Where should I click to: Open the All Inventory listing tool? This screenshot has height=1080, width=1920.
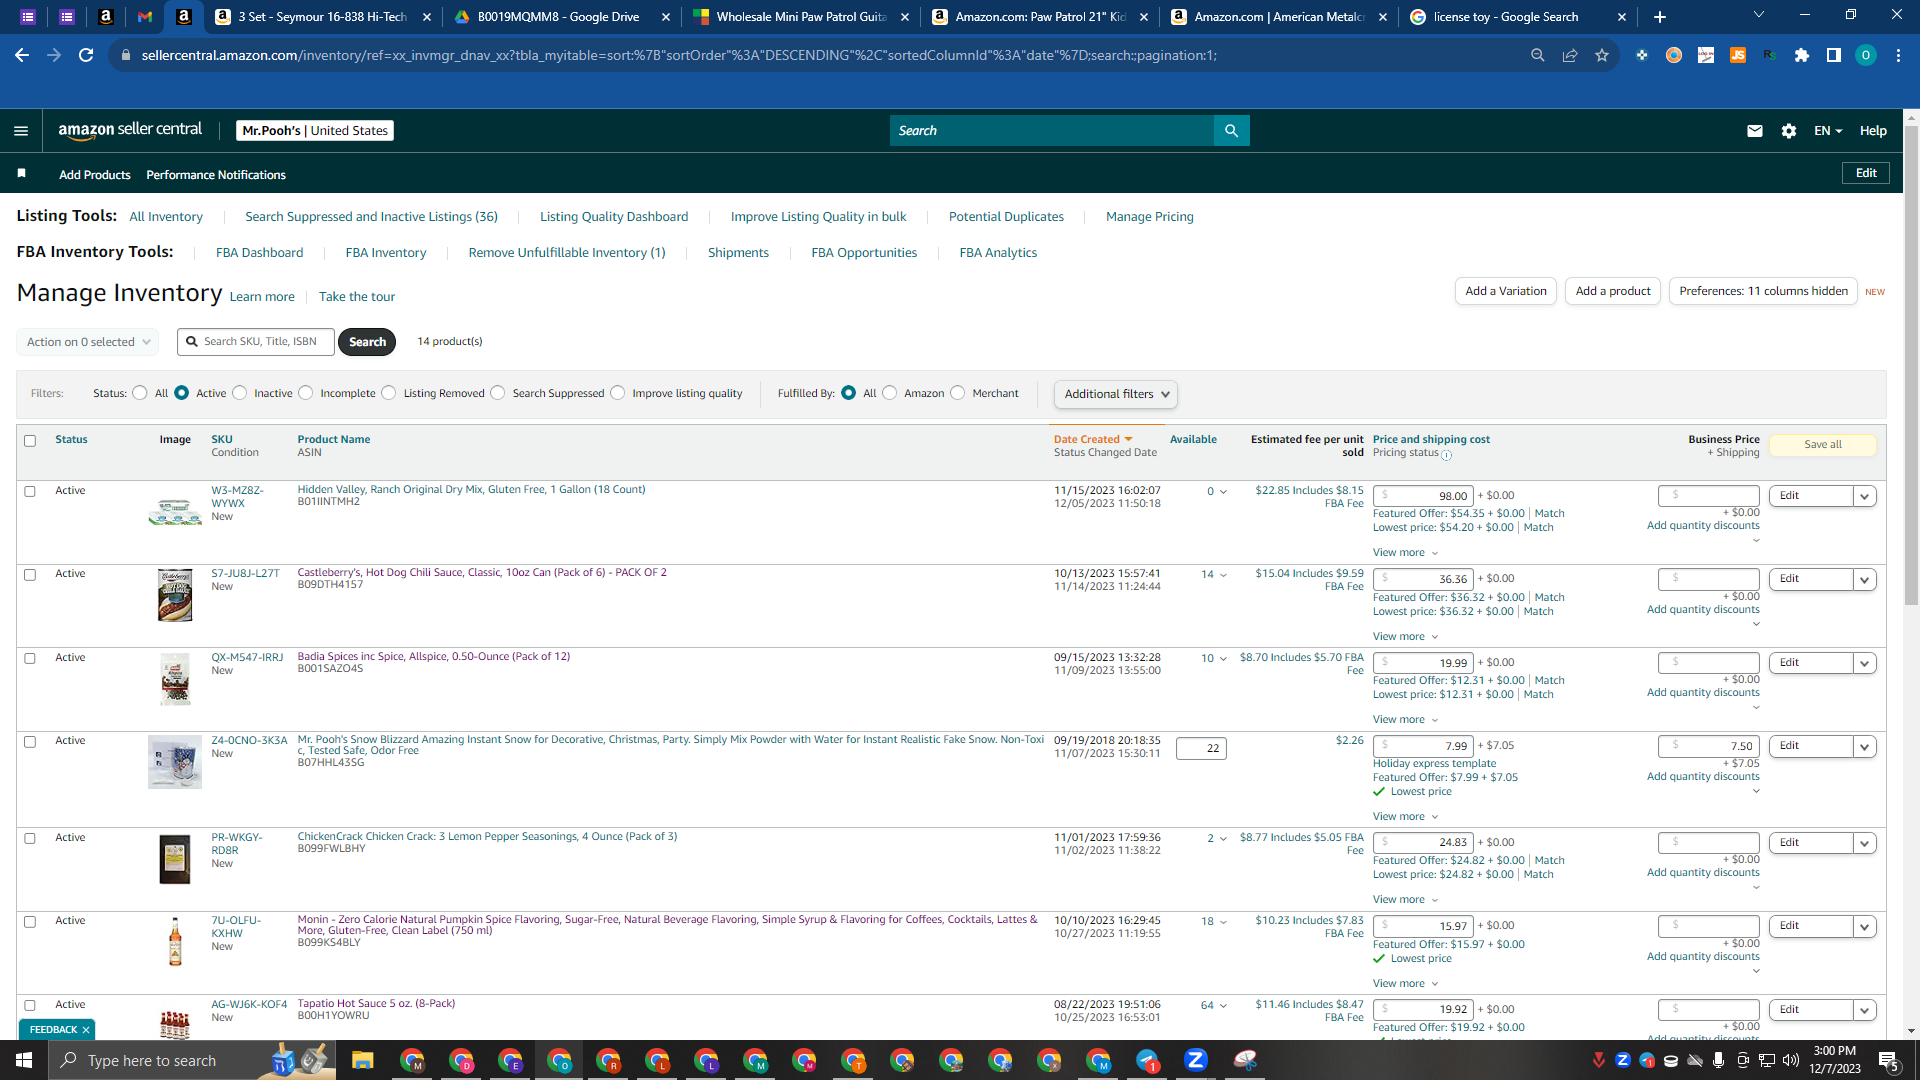click(166, 217)
